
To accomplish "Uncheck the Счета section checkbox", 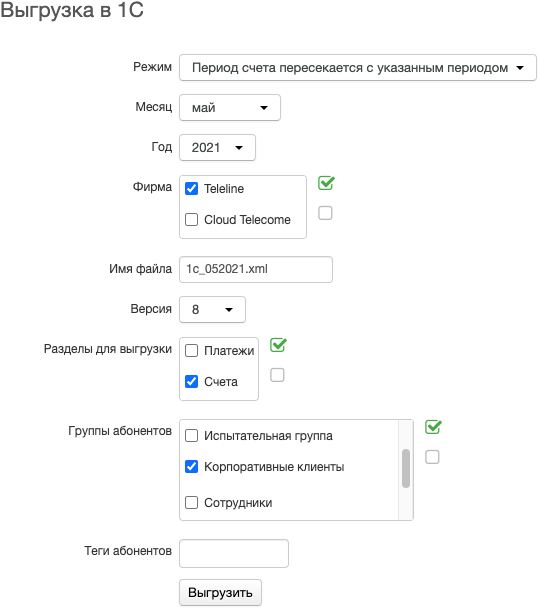I will pyautogui.click(x=192, y=382).
